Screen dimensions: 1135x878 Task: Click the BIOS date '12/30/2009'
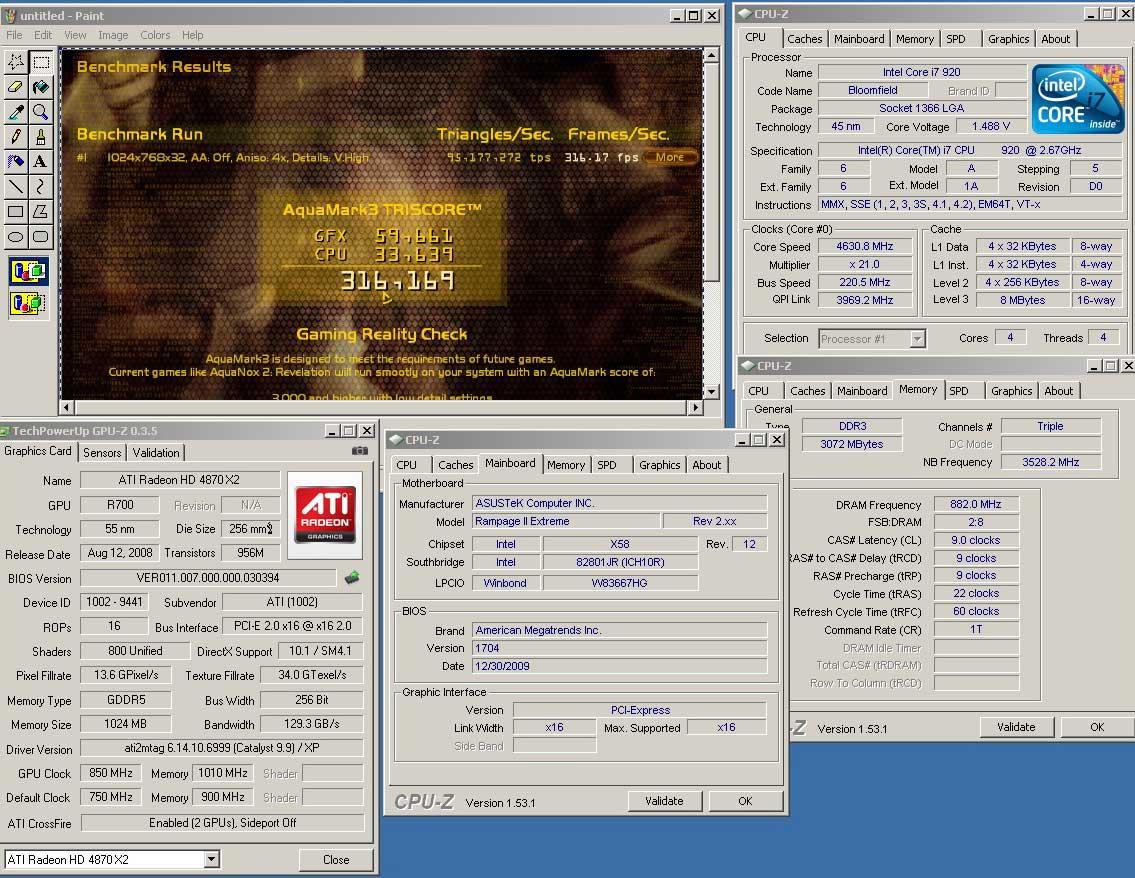[620, 666]
